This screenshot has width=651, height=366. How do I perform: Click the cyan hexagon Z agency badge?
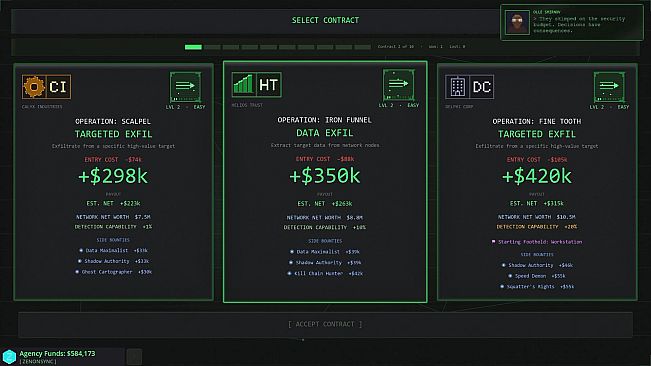[x=9, y=356]
